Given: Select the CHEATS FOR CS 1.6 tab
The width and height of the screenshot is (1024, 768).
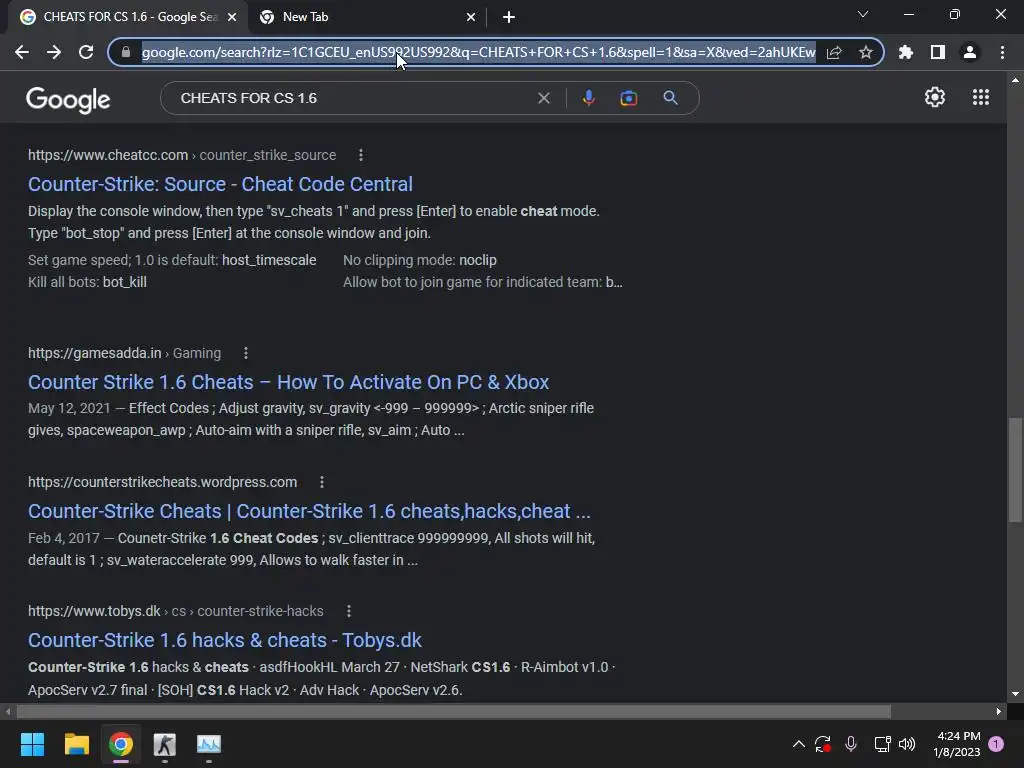Looking at the screenshot, I should (x=128, y=17).
